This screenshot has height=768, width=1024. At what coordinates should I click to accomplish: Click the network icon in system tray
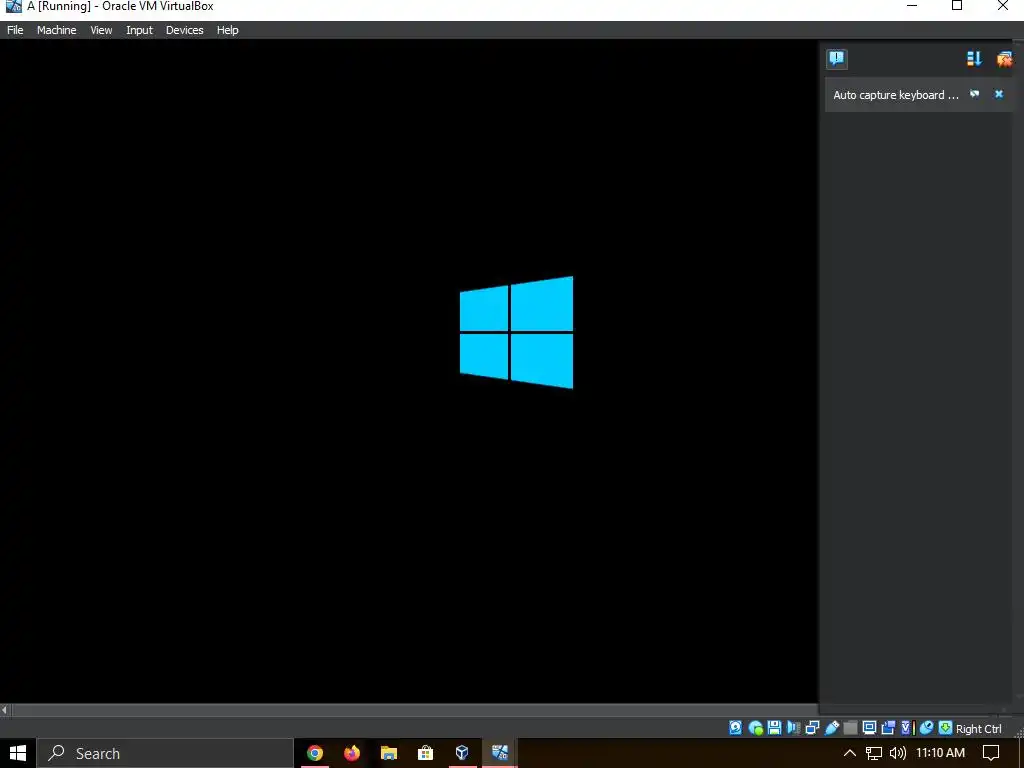click(874, 753)
